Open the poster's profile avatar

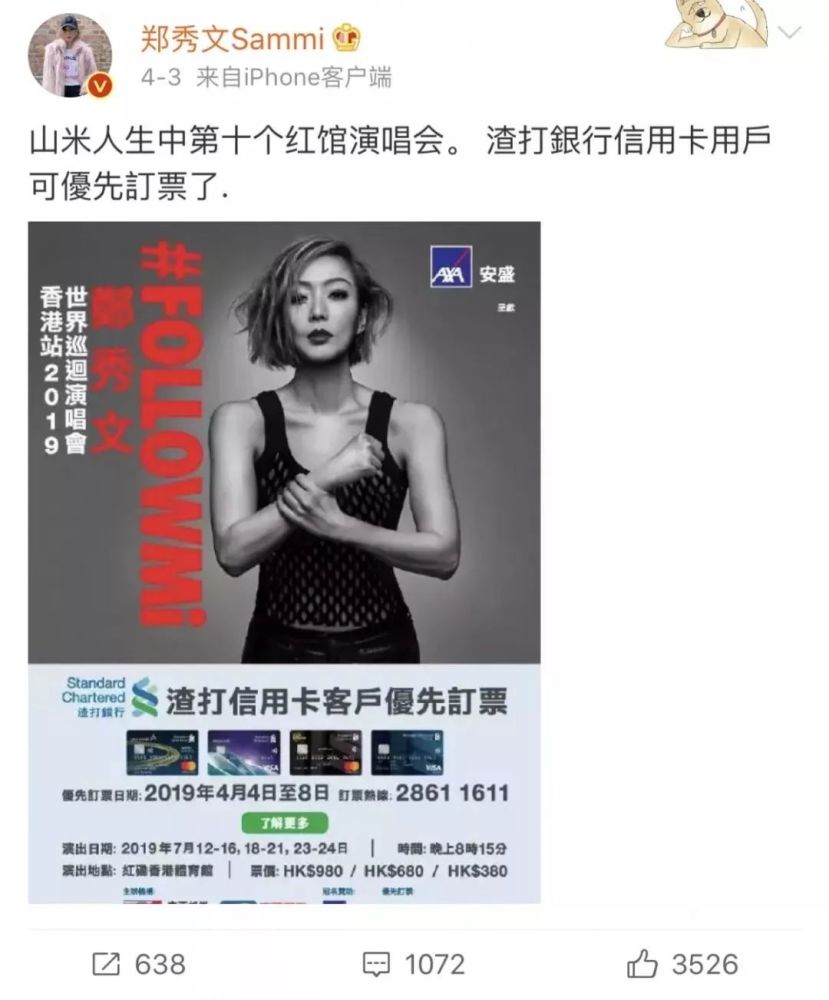[x=70, y=55]
